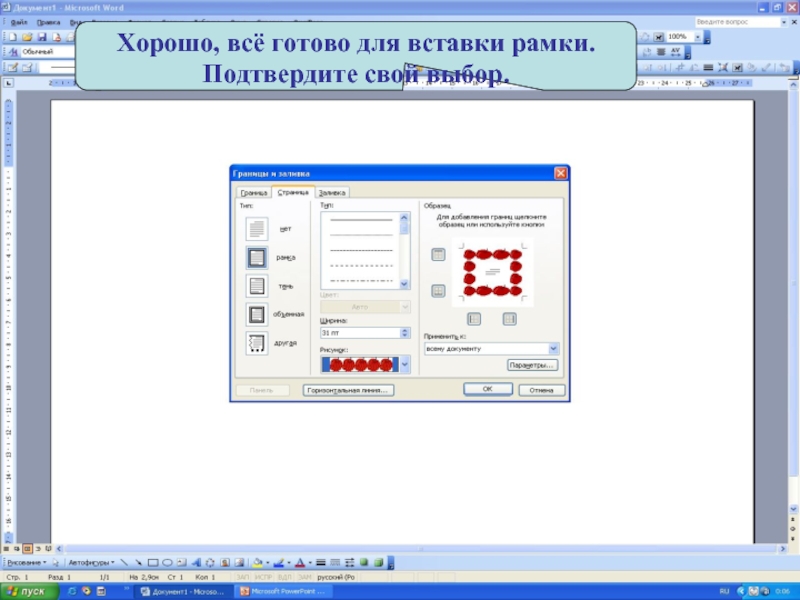Open the "пуск" Start button
The image size is (800, 600).
pyautogui.click(x=28, y=592)
